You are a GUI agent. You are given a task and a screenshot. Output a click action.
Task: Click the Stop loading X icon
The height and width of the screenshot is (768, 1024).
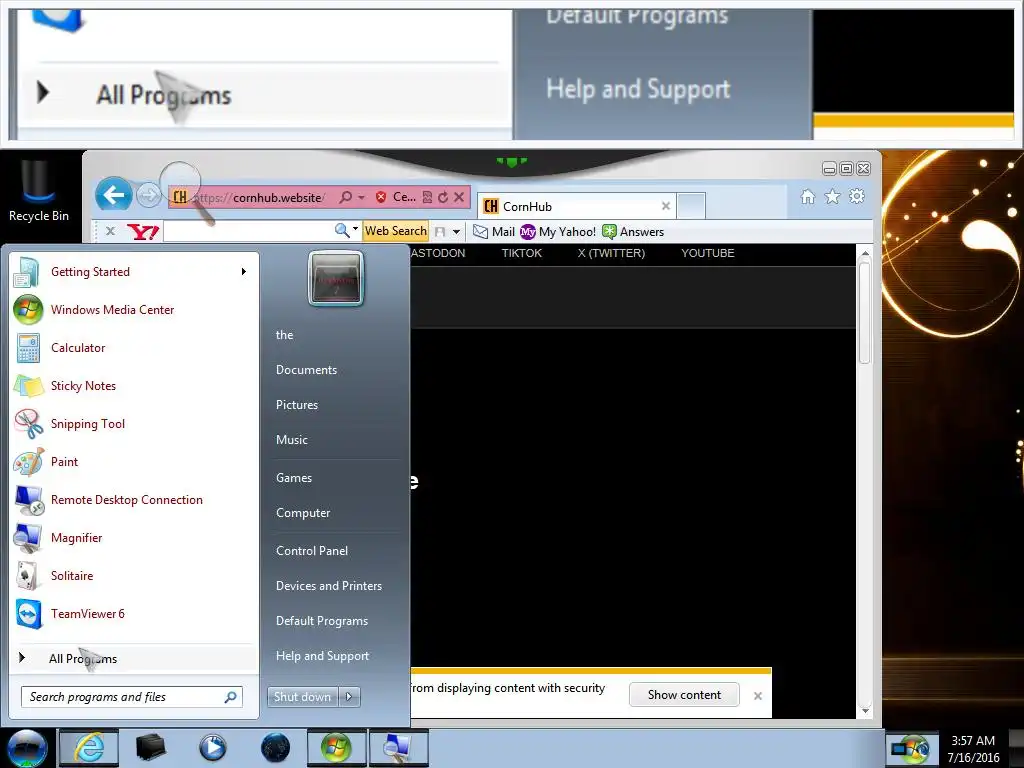tap(459, 197)
